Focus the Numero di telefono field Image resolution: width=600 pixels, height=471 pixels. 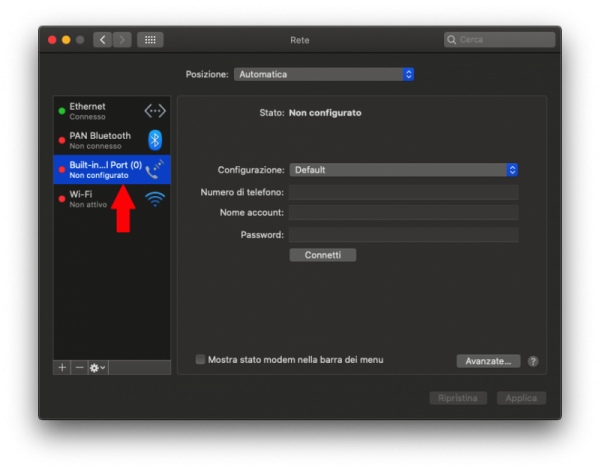coord(404,192)
